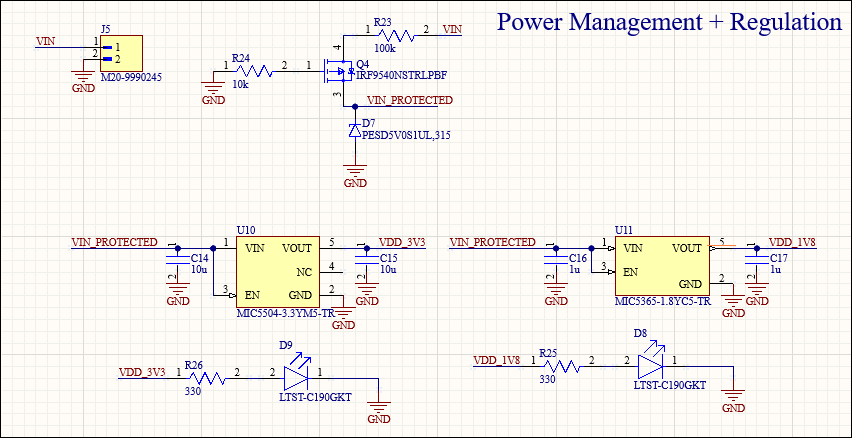Click the VOUT pin label on U10
The width and height of the screenshot is (852, 438).
pos(297,248)
